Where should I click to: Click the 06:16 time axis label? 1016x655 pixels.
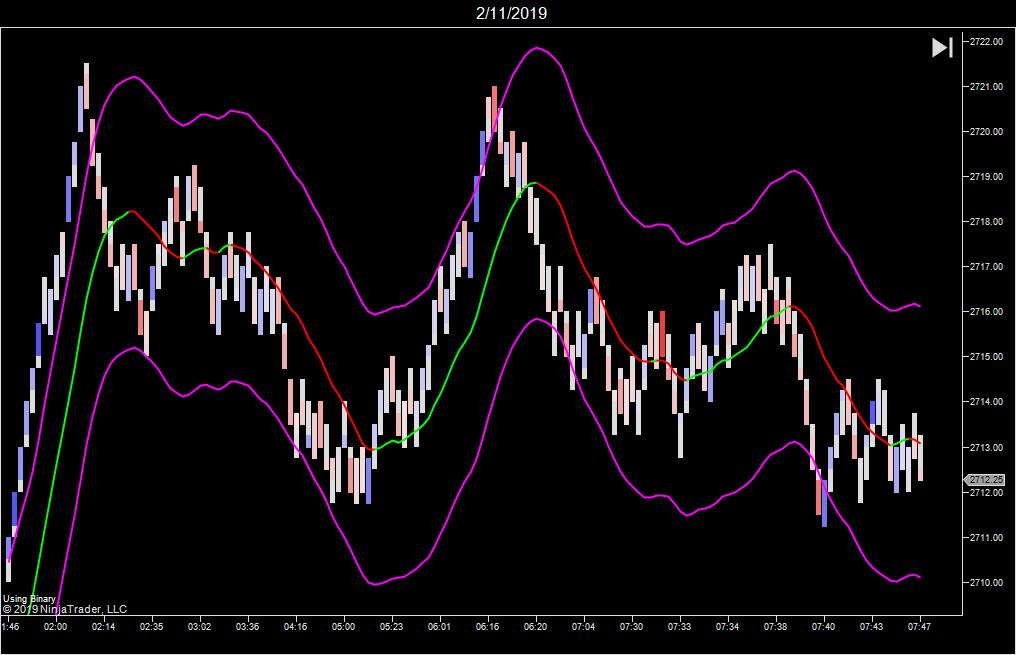point(487,626)
